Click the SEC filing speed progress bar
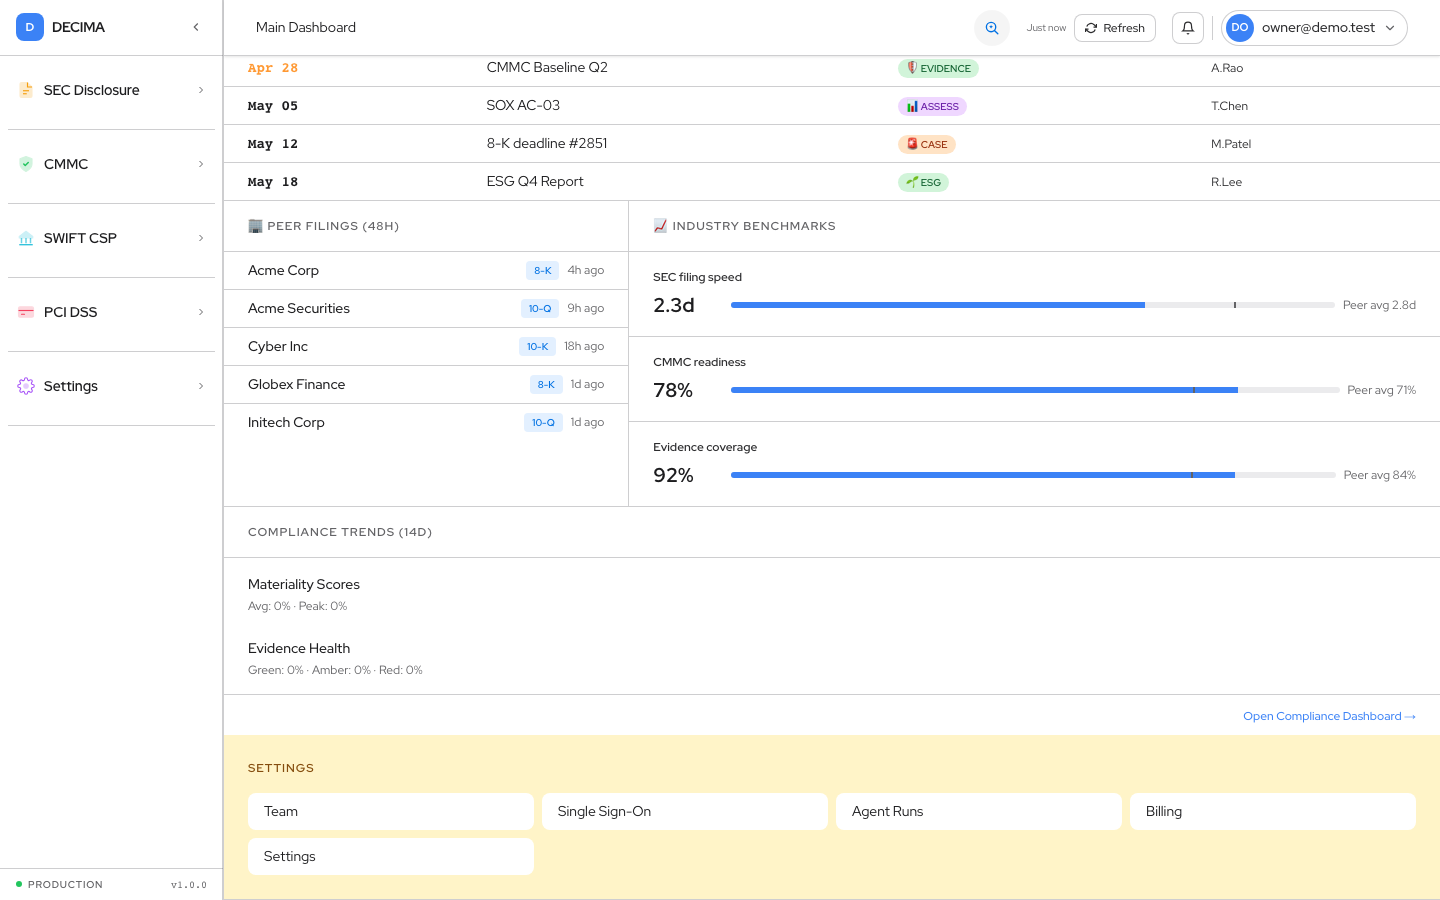The height and width of the screenshot is (900, 1440). [x=1033, y=305]
